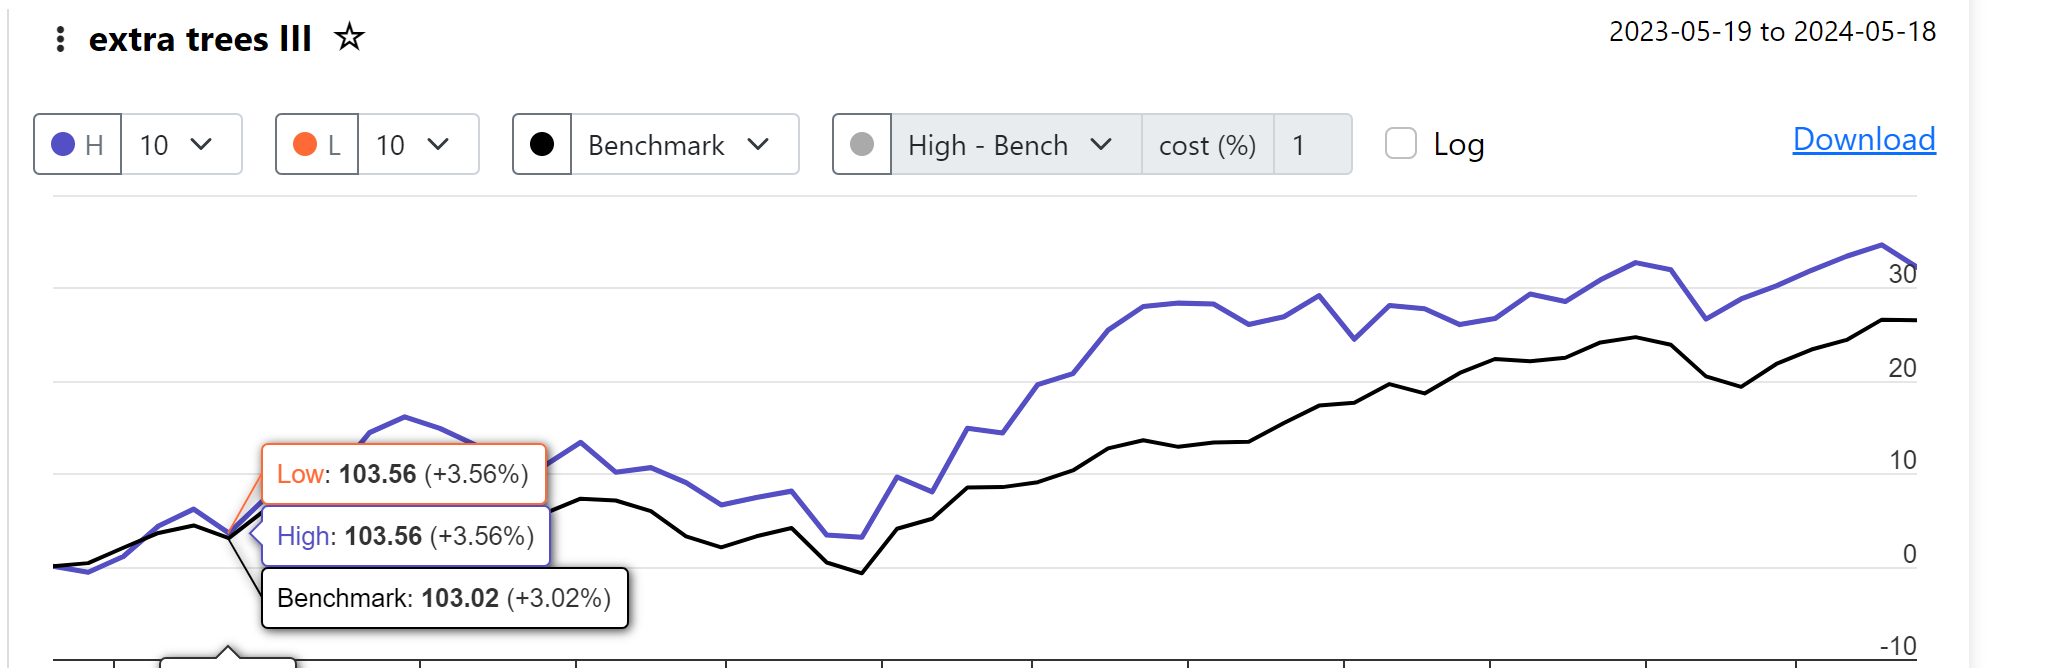
Task: Click the Download link
Action: tap(1864, 139)
